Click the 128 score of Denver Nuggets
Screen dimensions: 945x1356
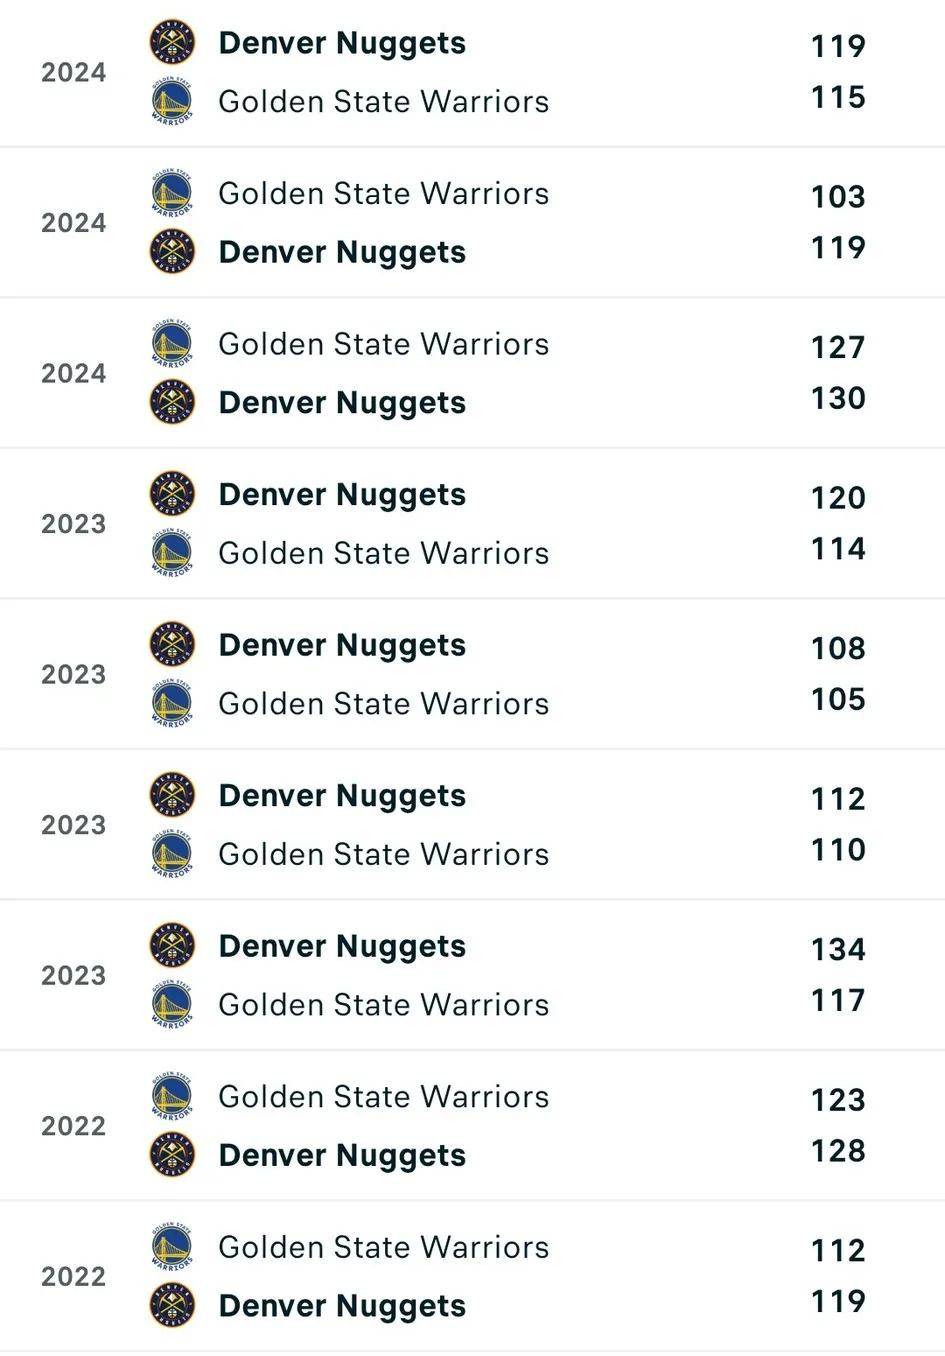[838, 1151]
